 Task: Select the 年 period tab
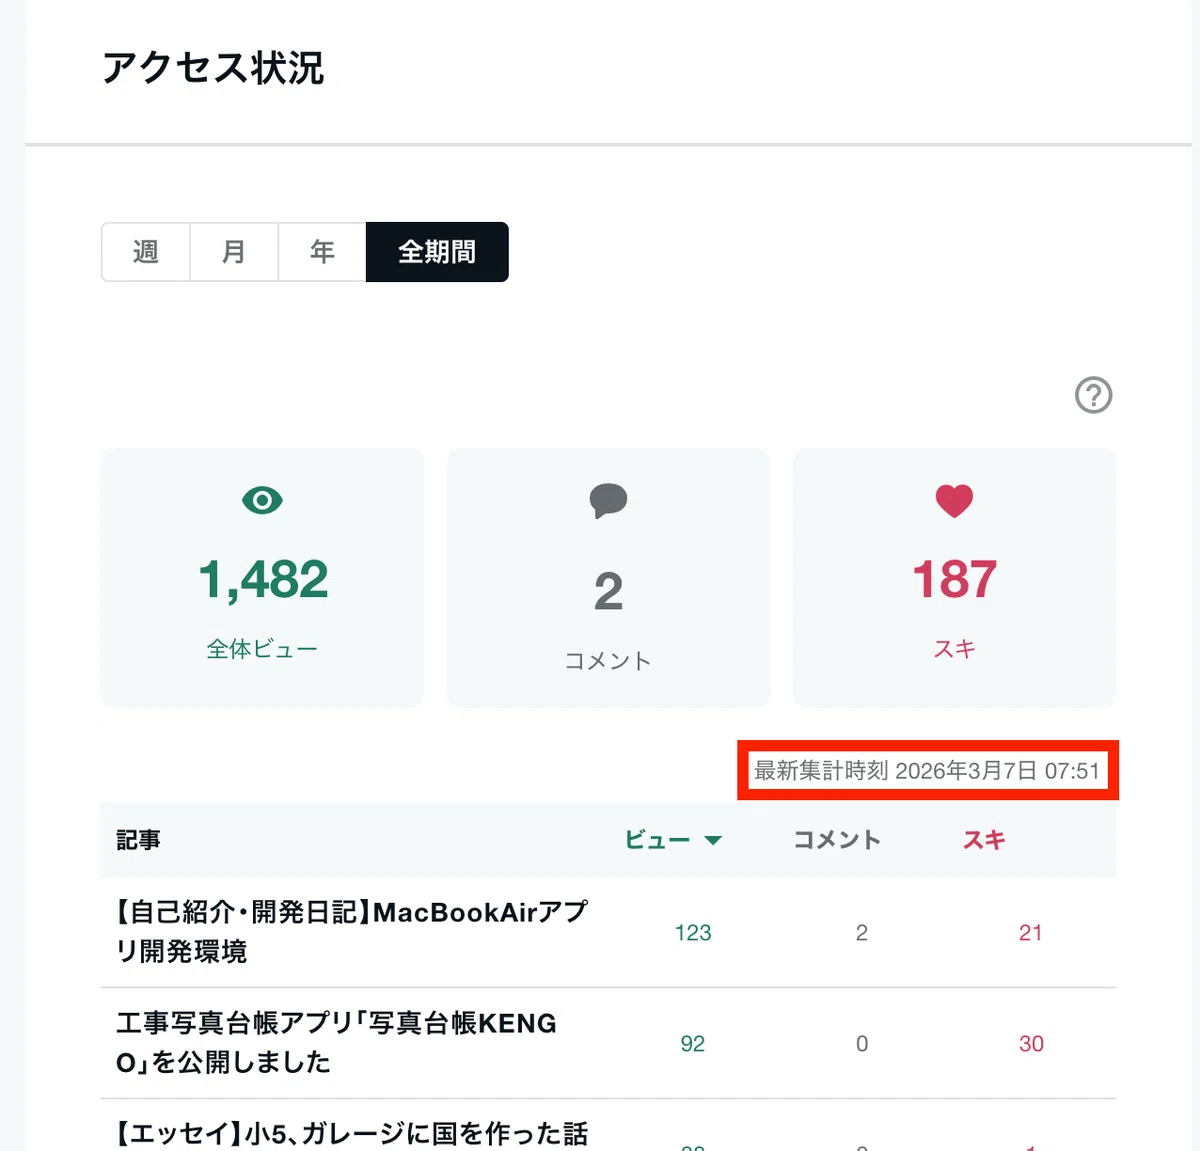[322, 252]
